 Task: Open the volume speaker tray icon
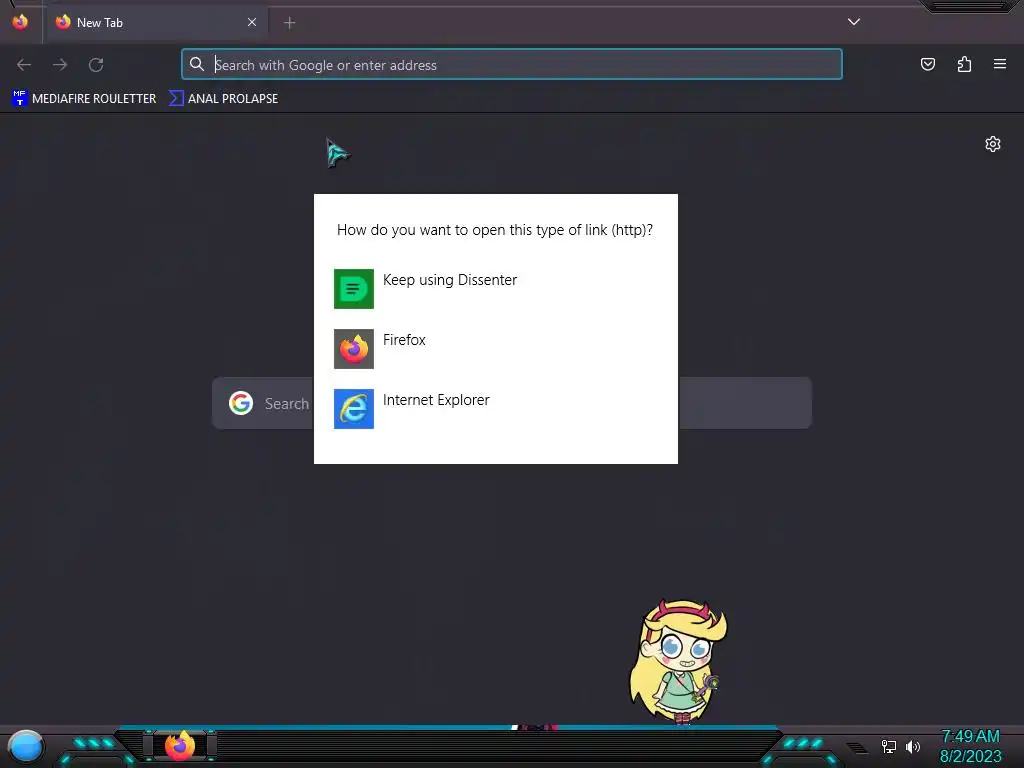[912, 746]
